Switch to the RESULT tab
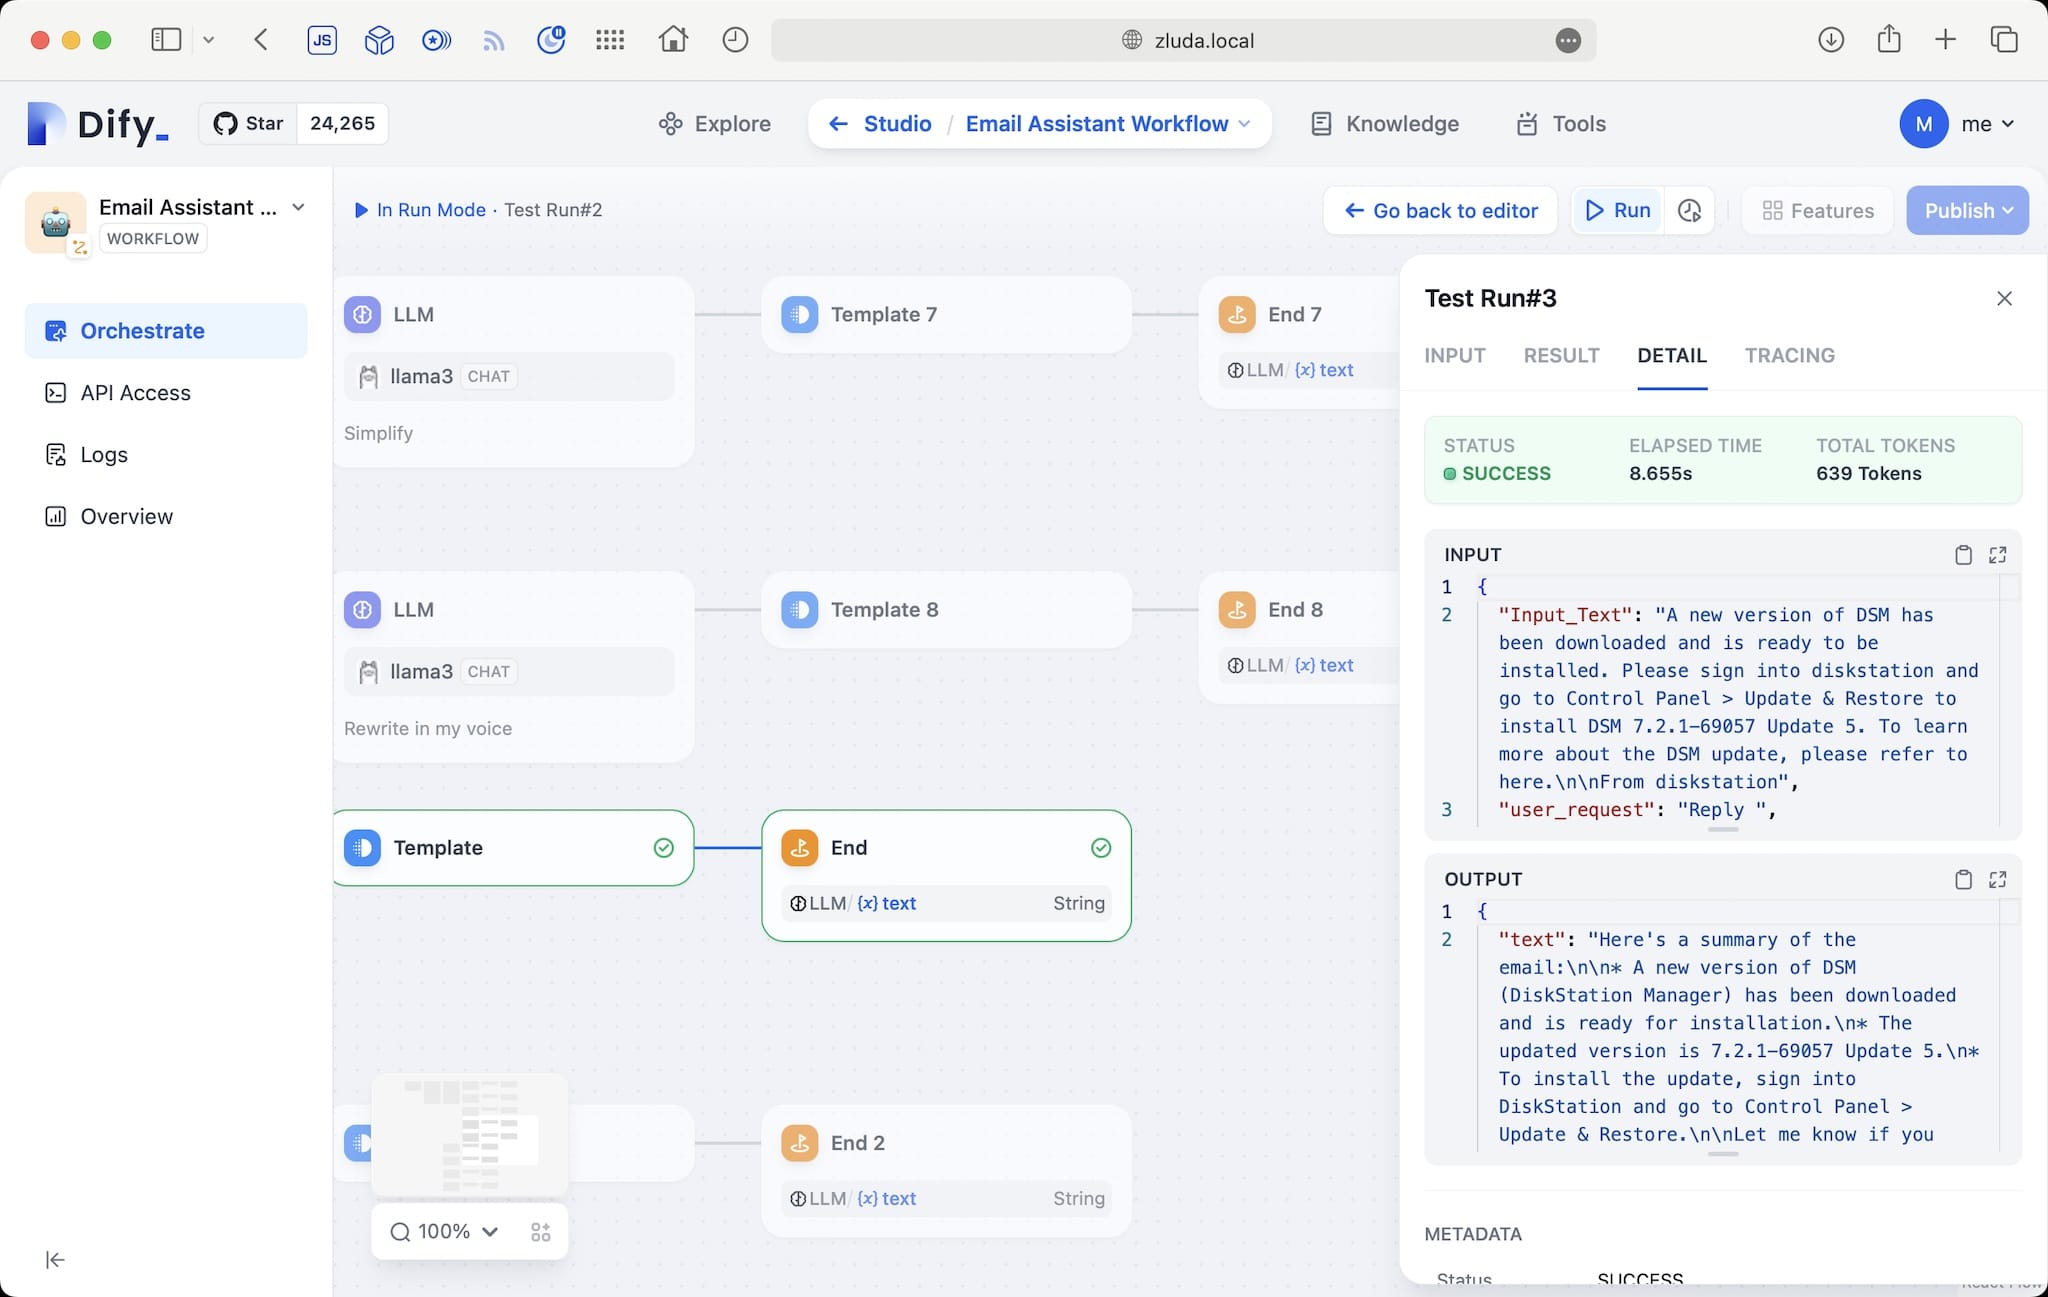Image resolution: width=2048 pixels, height=1297 pixels. [1561, 356]
